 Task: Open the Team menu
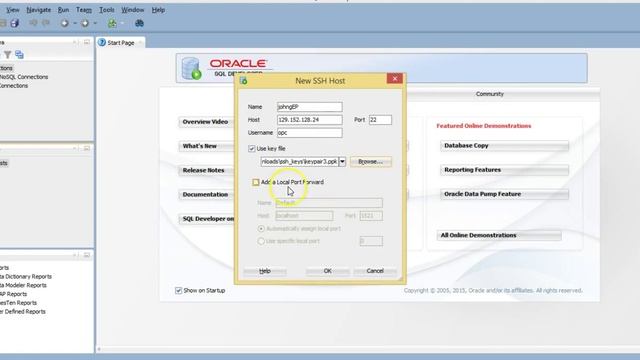tap(84, 10)
